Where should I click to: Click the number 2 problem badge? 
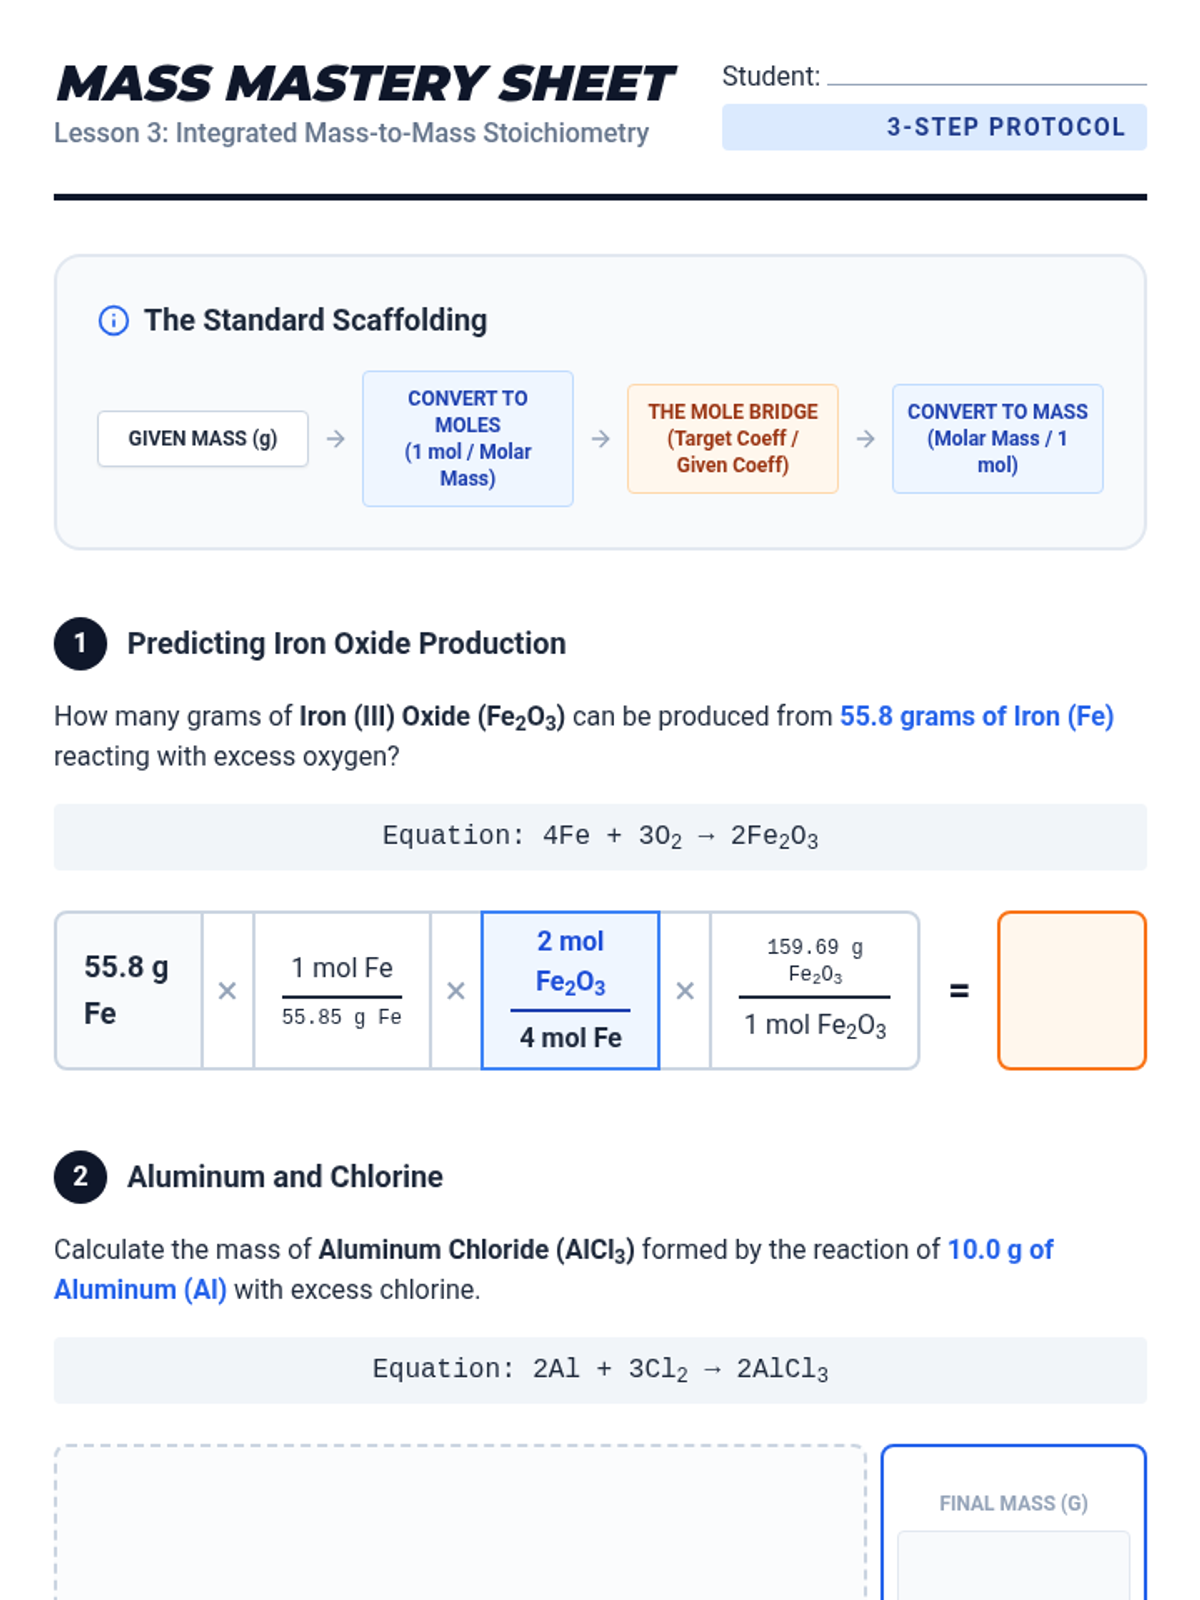point(80,1176)
